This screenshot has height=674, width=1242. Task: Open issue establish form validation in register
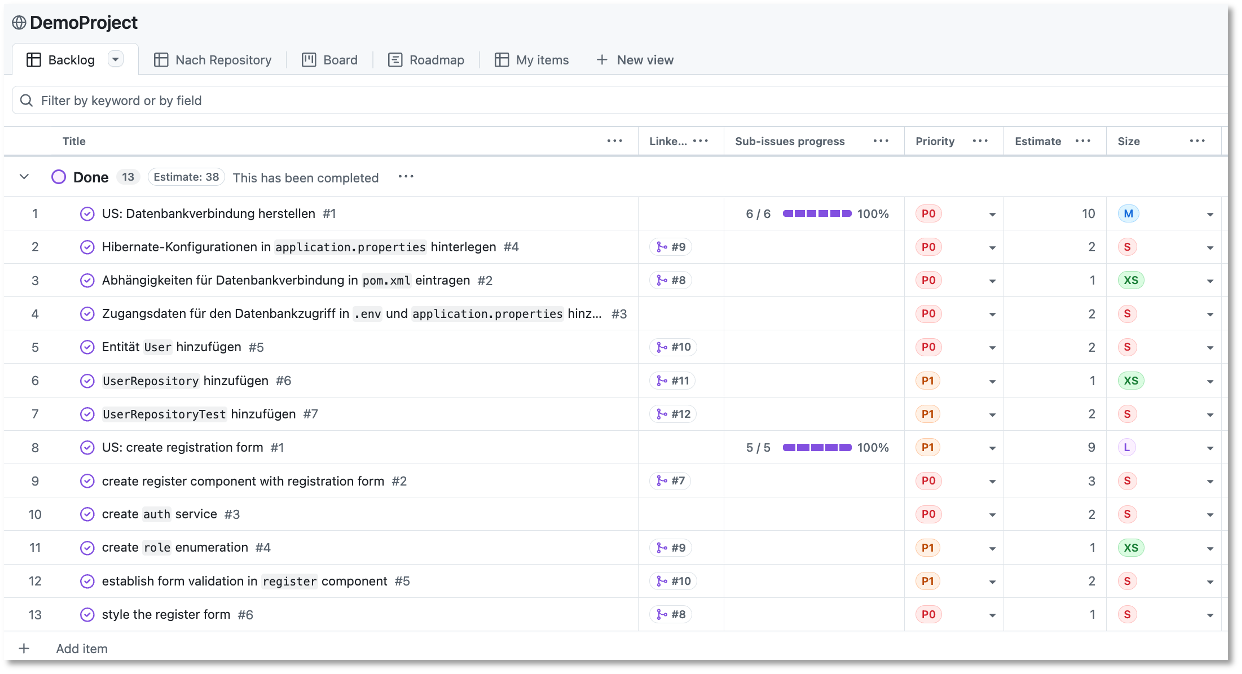coord(244,581)
